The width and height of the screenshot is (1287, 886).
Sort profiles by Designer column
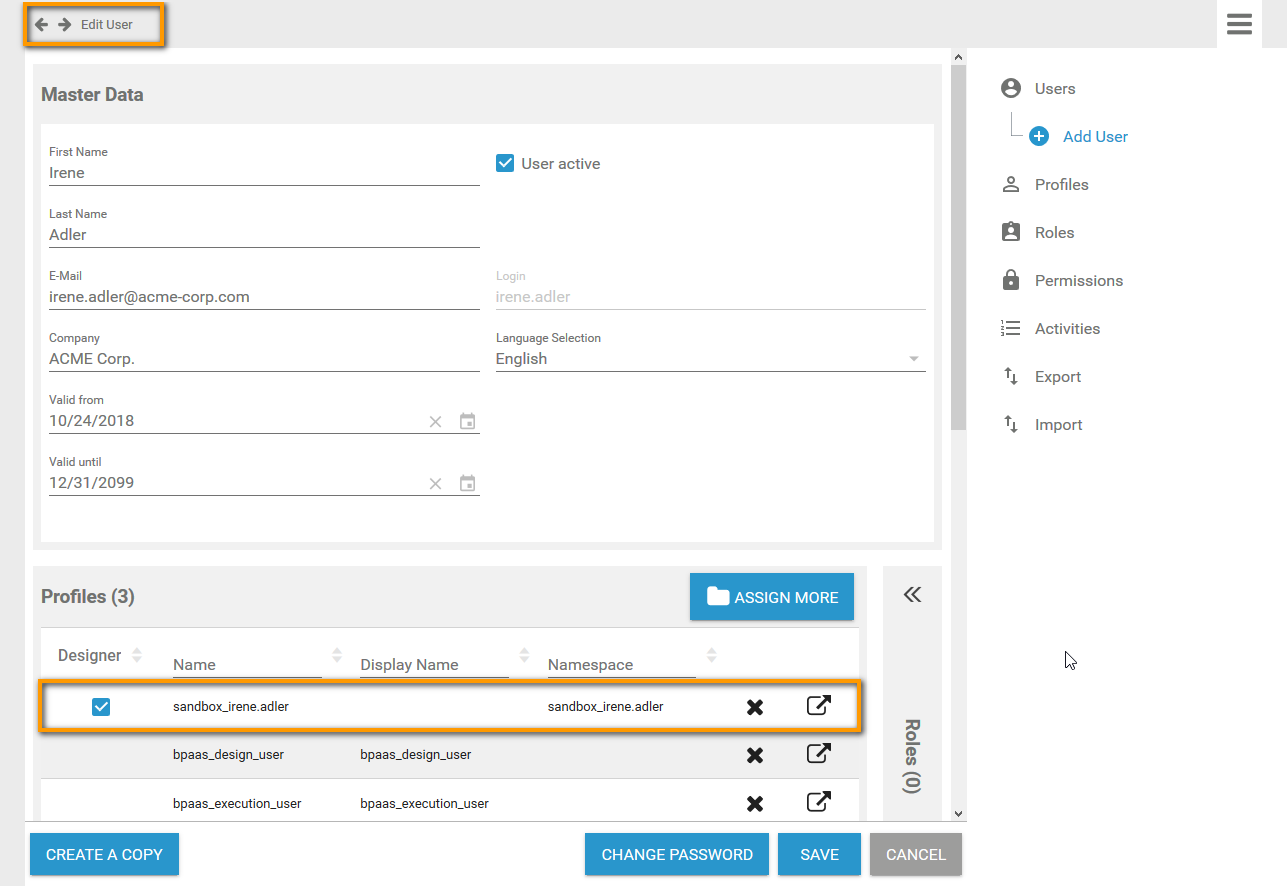tap(137, 656)
